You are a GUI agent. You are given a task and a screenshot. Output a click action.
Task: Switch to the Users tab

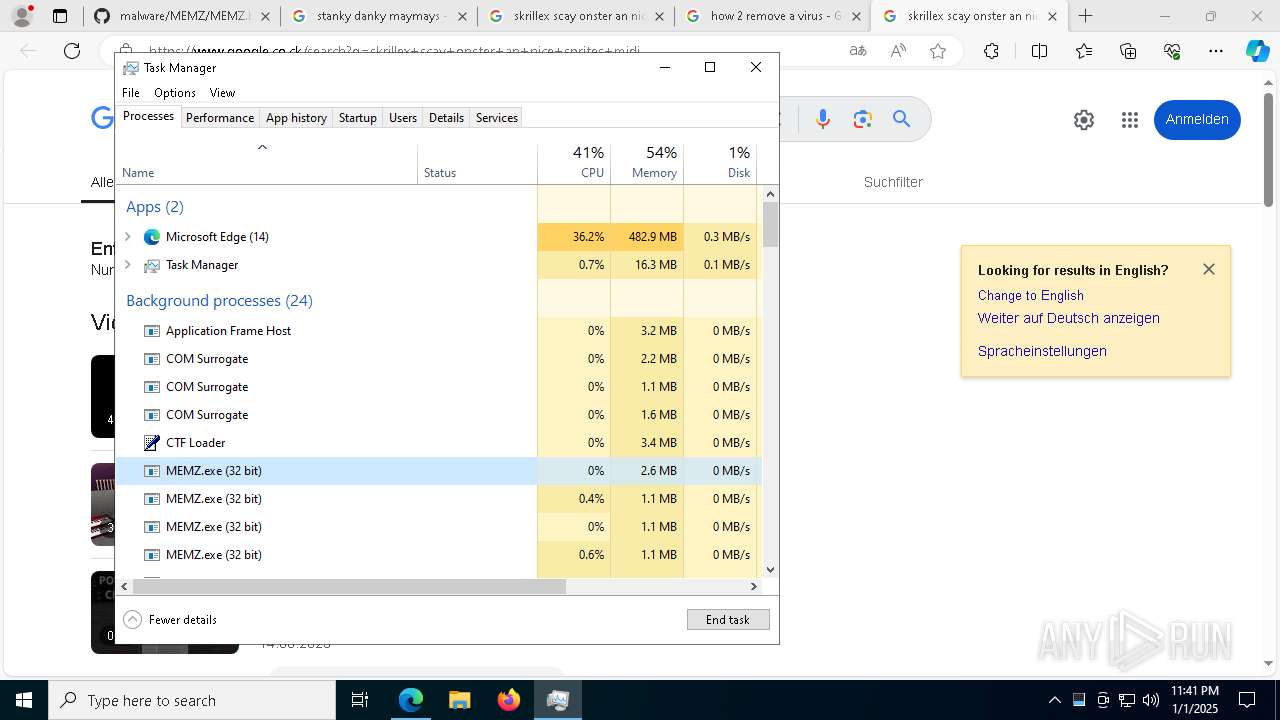(403, 118)
